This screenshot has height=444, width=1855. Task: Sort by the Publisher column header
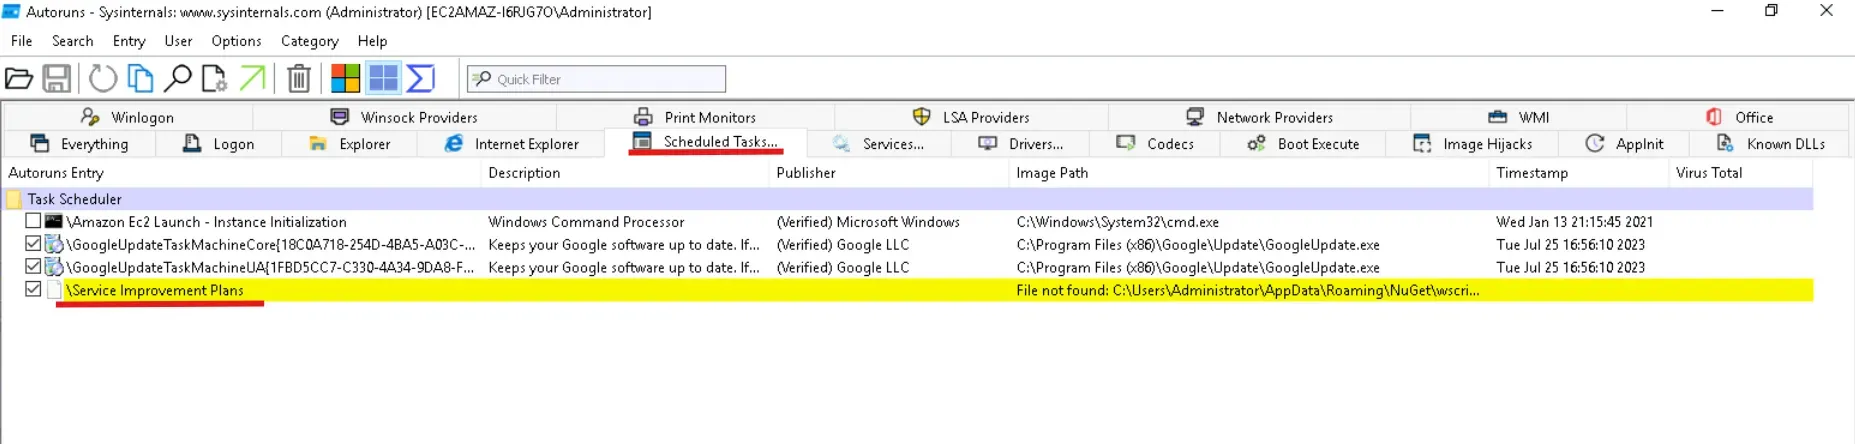pos(889,173)
